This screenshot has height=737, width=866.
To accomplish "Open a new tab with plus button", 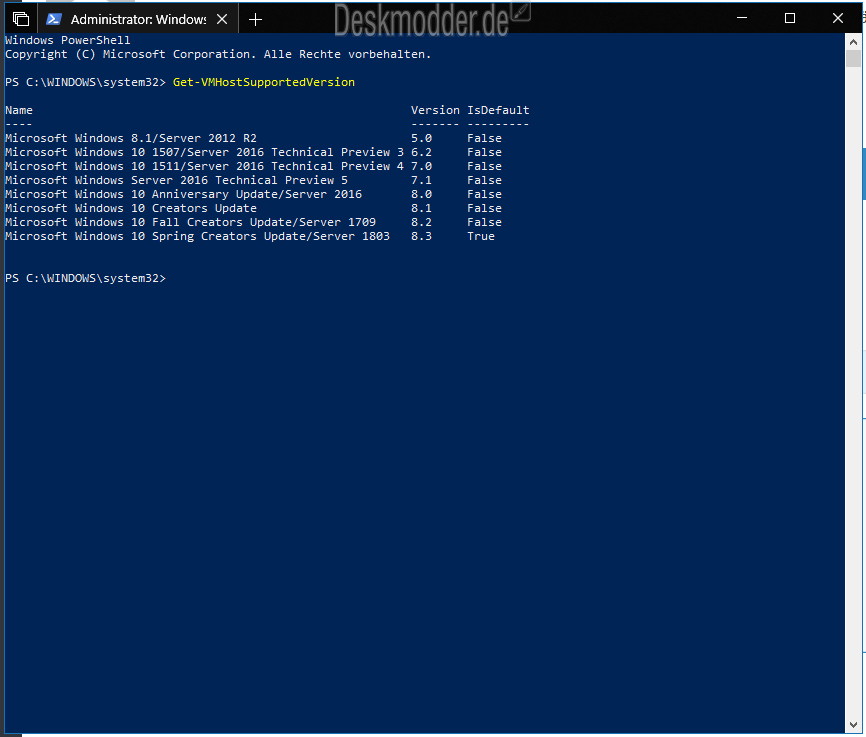I will (255, 20).
